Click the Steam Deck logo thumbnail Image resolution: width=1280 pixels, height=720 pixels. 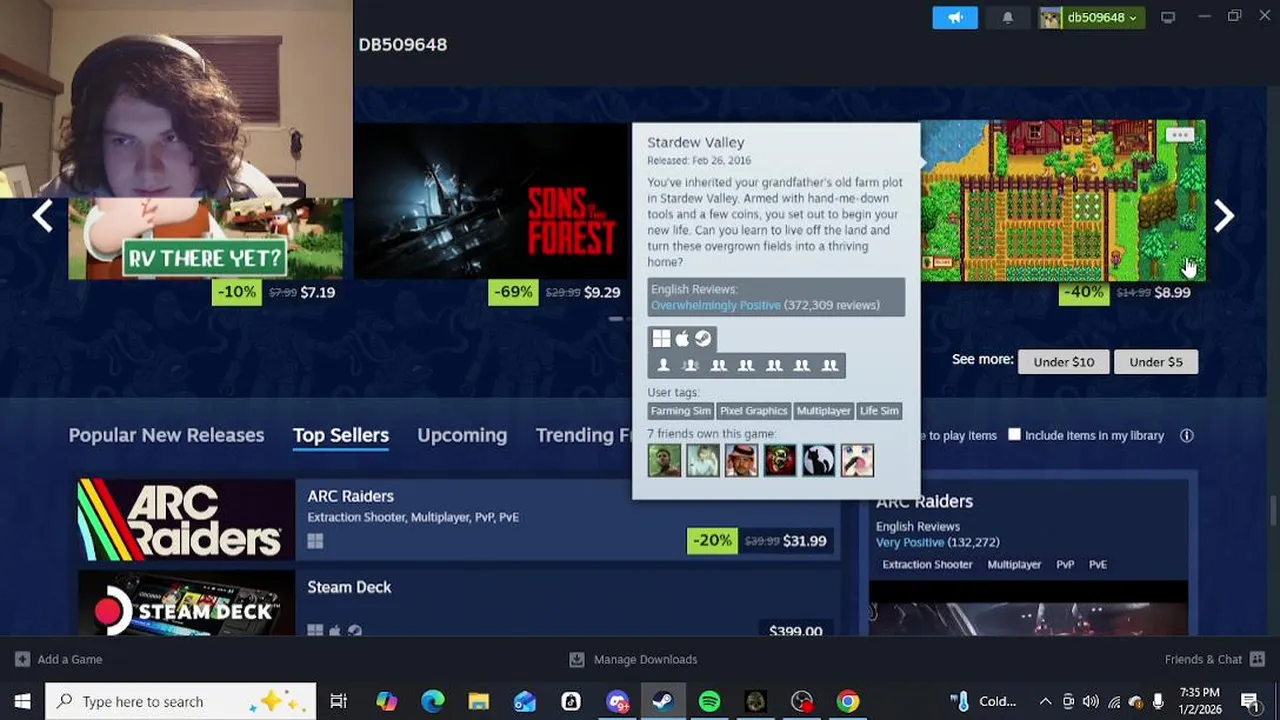tap(186, 603)
